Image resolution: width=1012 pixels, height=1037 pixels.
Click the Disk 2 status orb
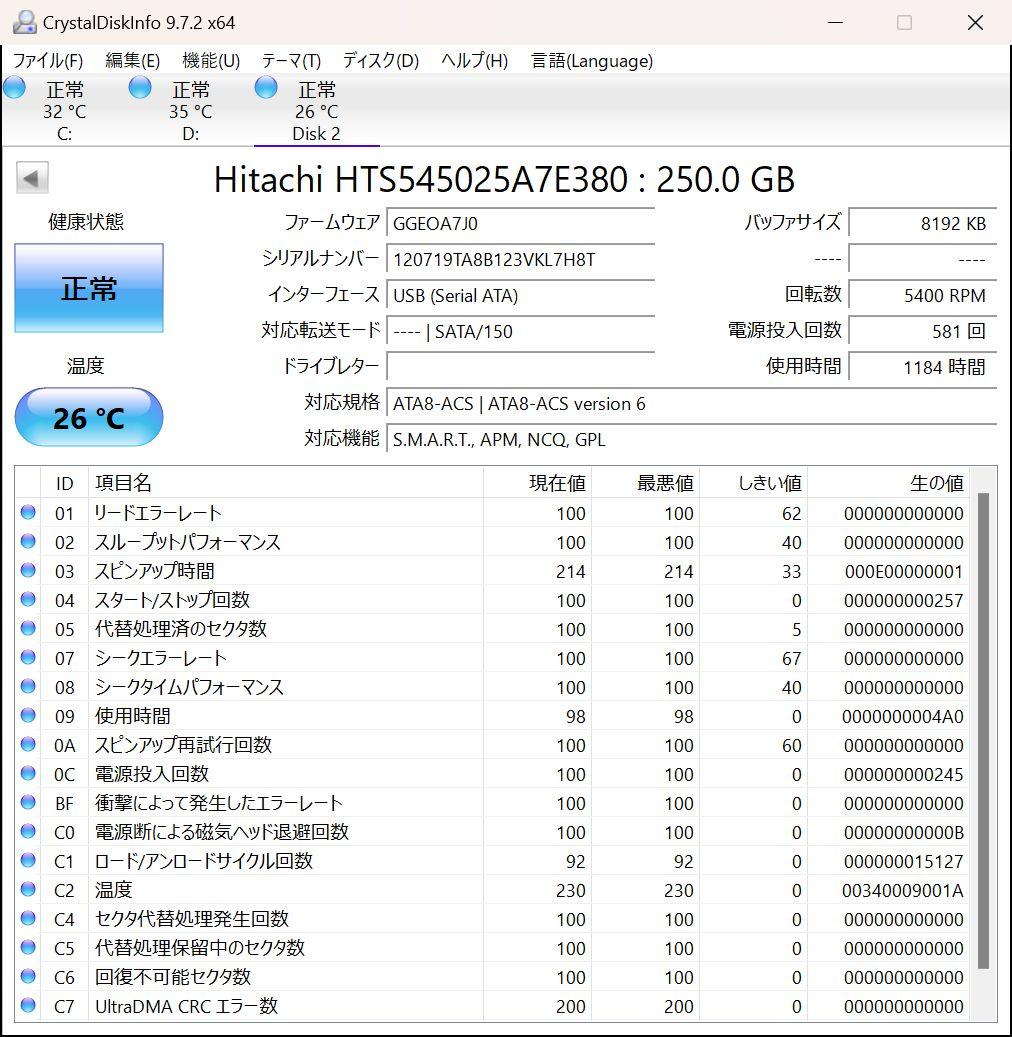tap(266, 88)
